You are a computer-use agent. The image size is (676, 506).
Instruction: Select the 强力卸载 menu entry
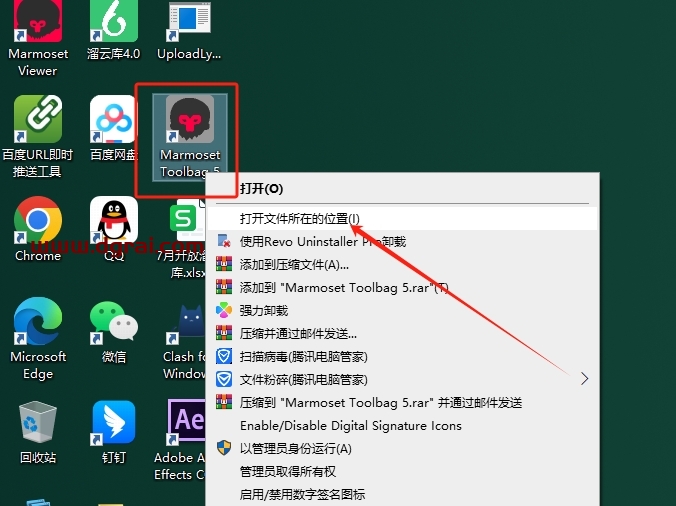point(403,311)
